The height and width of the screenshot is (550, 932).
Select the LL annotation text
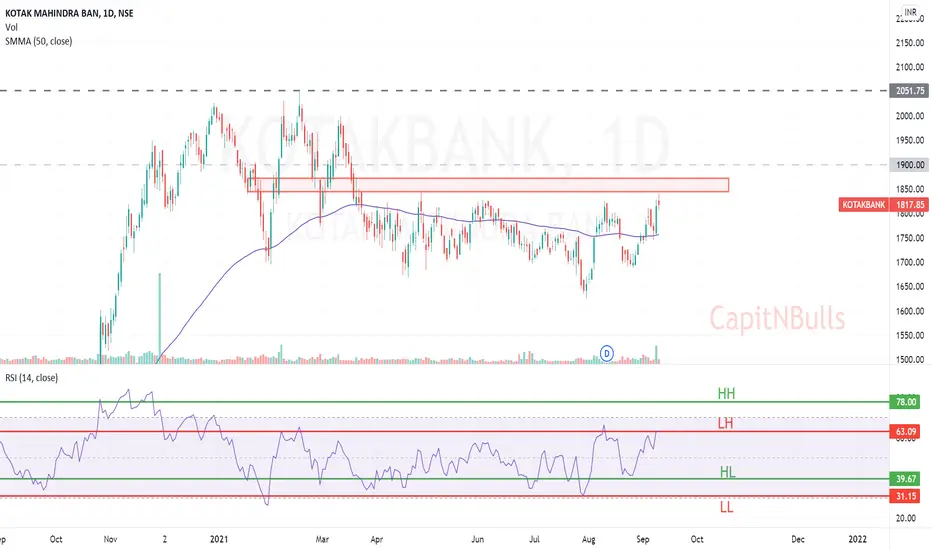tap(726, 507)
